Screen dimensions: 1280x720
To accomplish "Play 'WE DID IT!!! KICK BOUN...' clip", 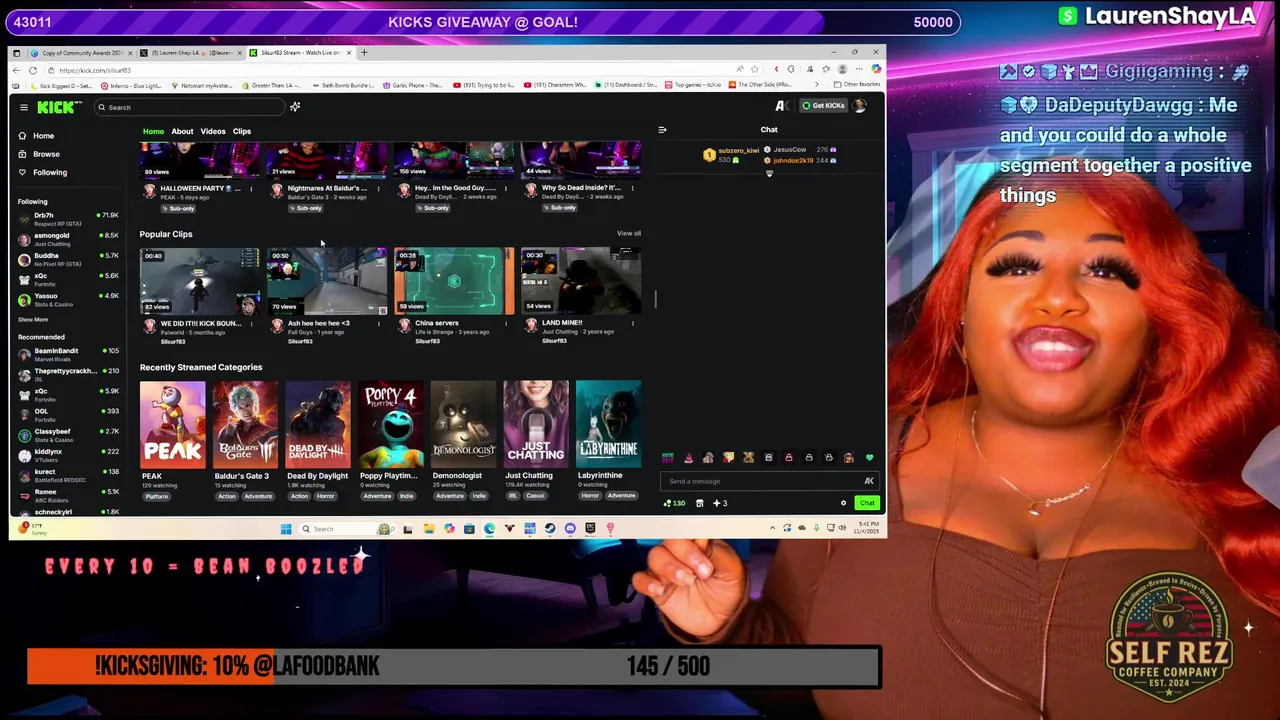I will (x=200, y=281).
